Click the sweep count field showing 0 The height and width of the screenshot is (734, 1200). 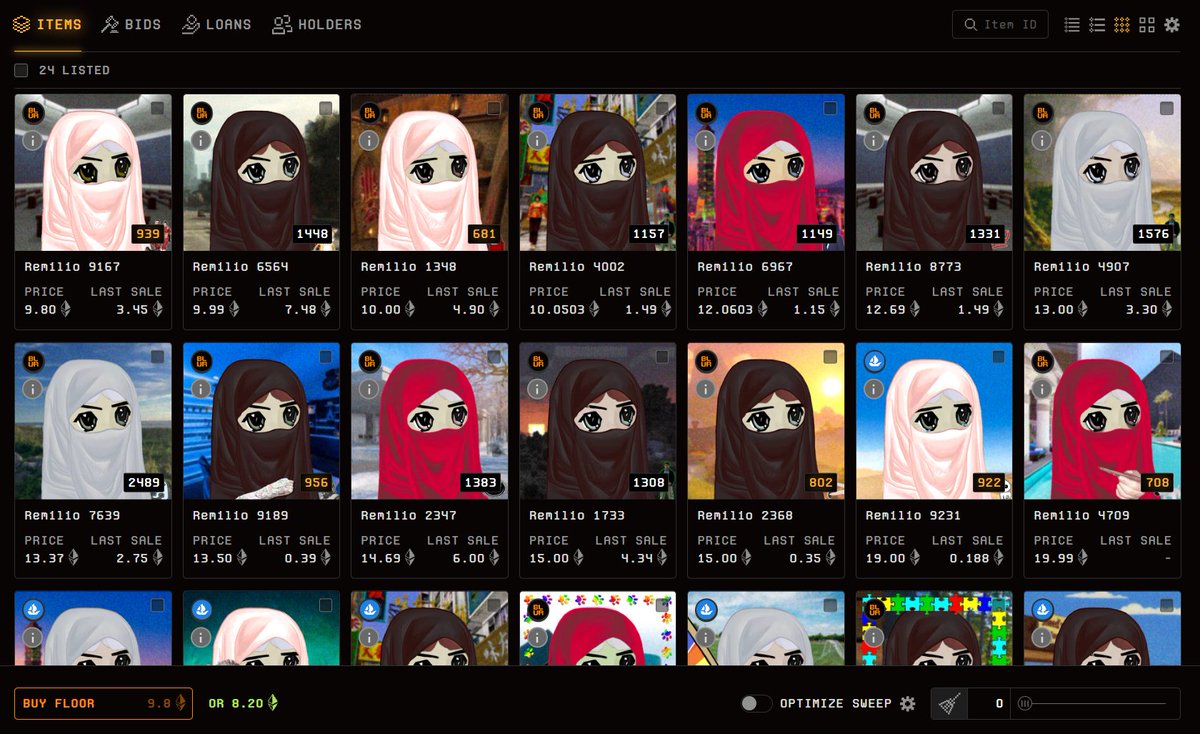[988, 703]
